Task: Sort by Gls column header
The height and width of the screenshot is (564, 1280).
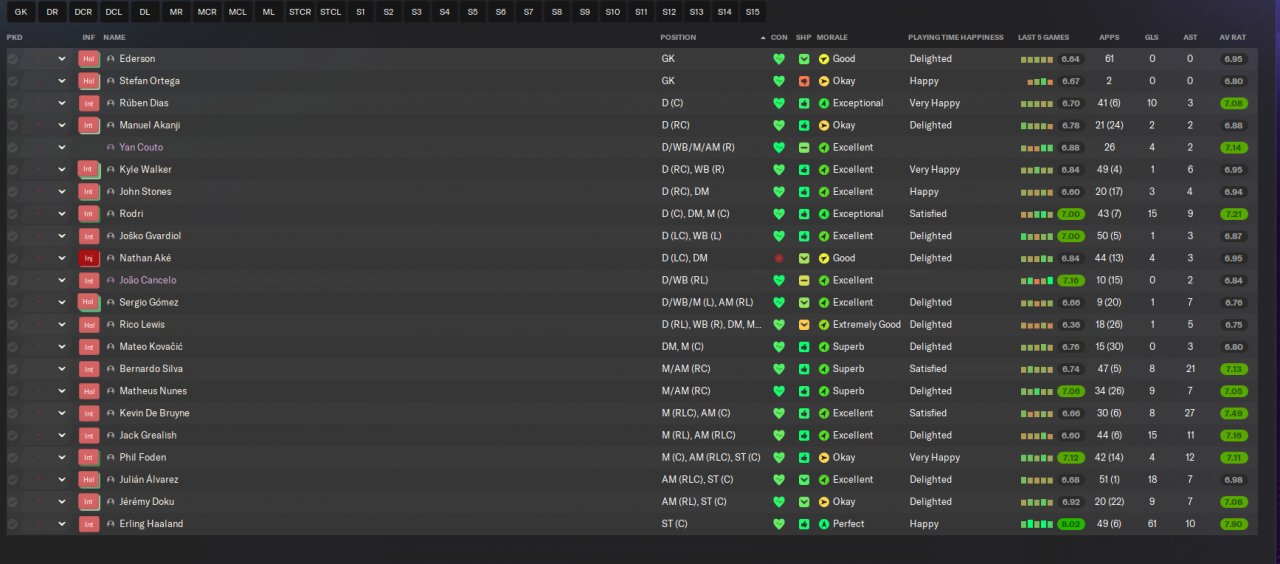Action: click(x=1152, y=37)
